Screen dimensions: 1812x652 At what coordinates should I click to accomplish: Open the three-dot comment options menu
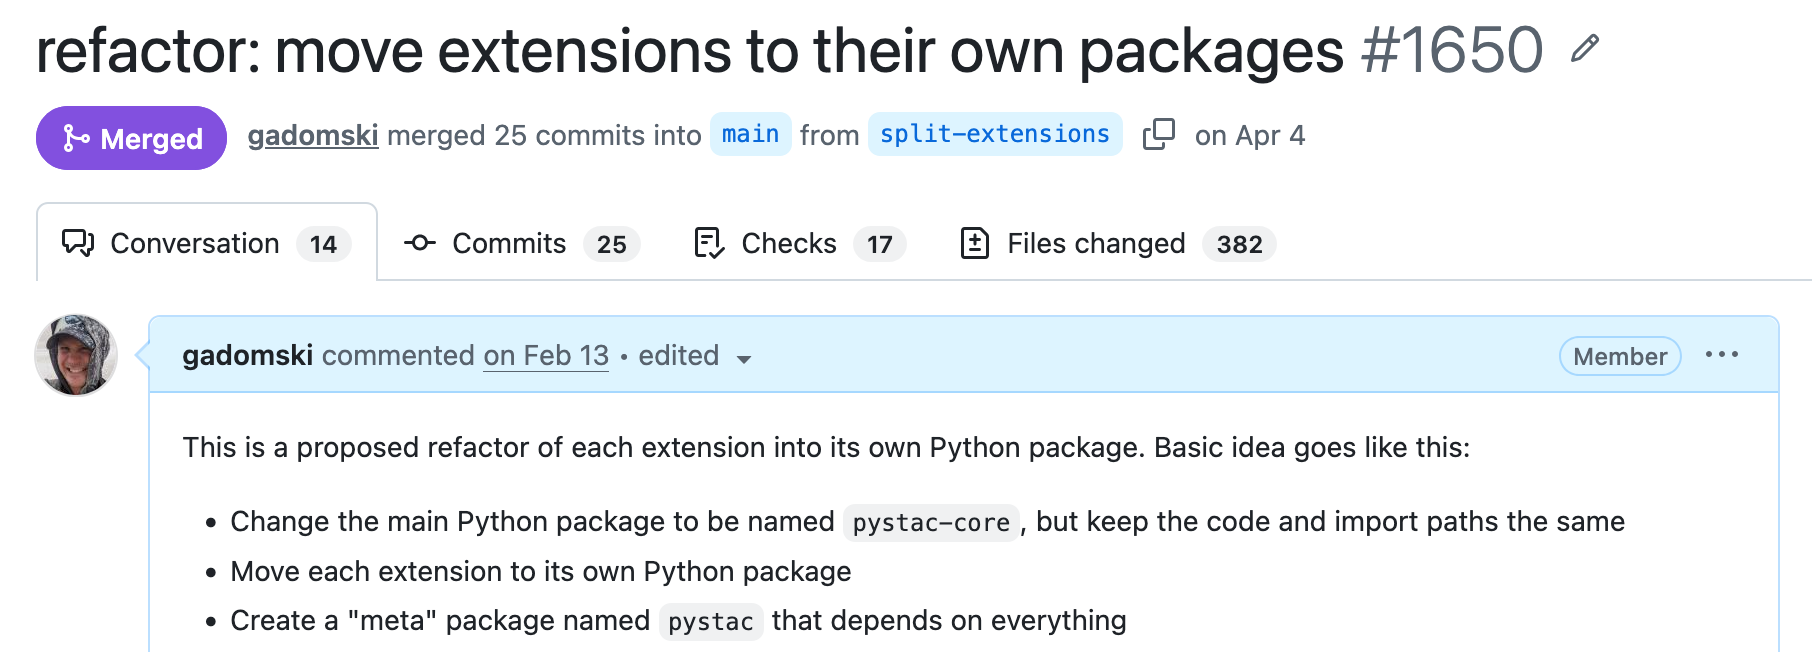pos(1722,355)
